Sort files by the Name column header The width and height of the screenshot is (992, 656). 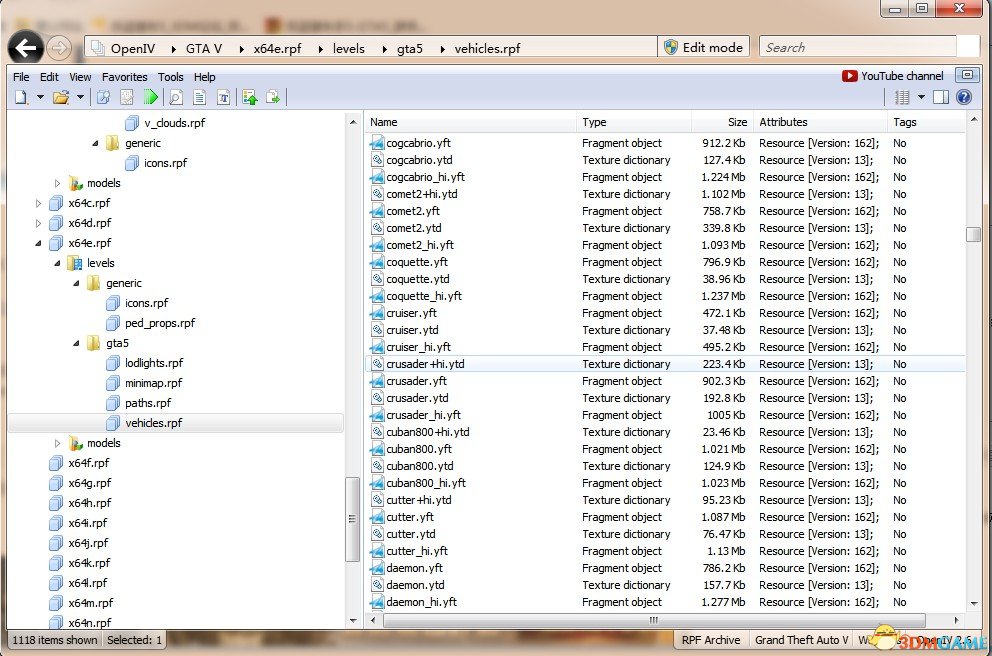point(471,122)
